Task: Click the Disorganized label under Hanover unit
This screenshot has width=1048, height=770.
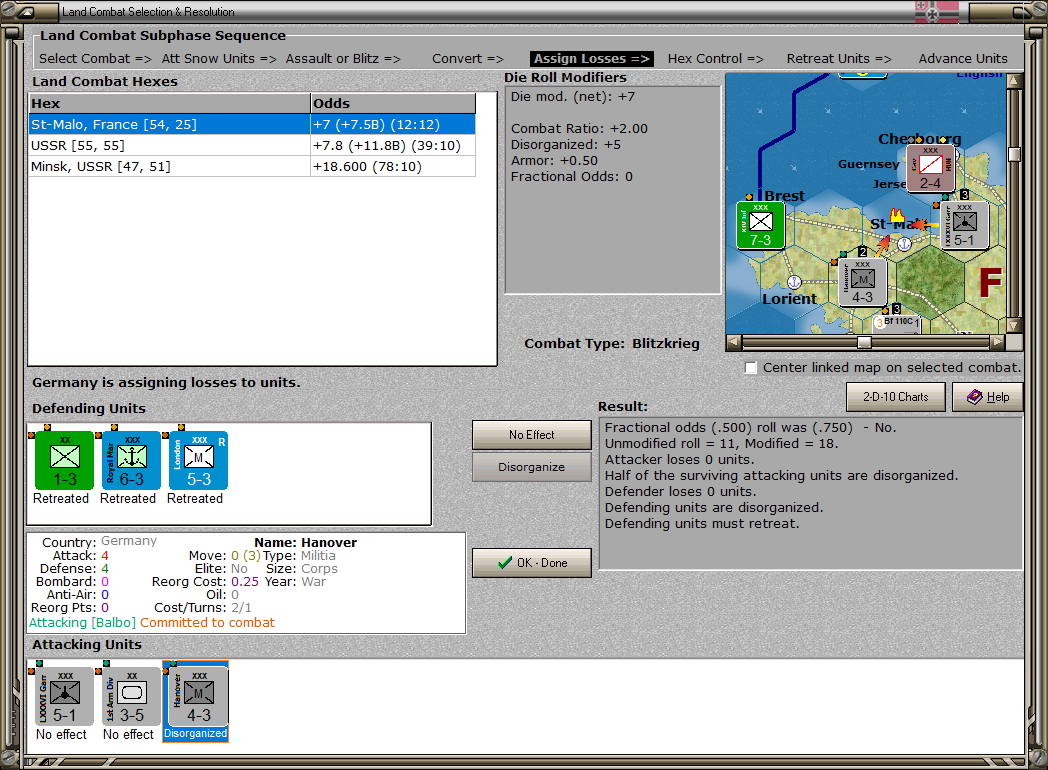Action: click(195, 733)
